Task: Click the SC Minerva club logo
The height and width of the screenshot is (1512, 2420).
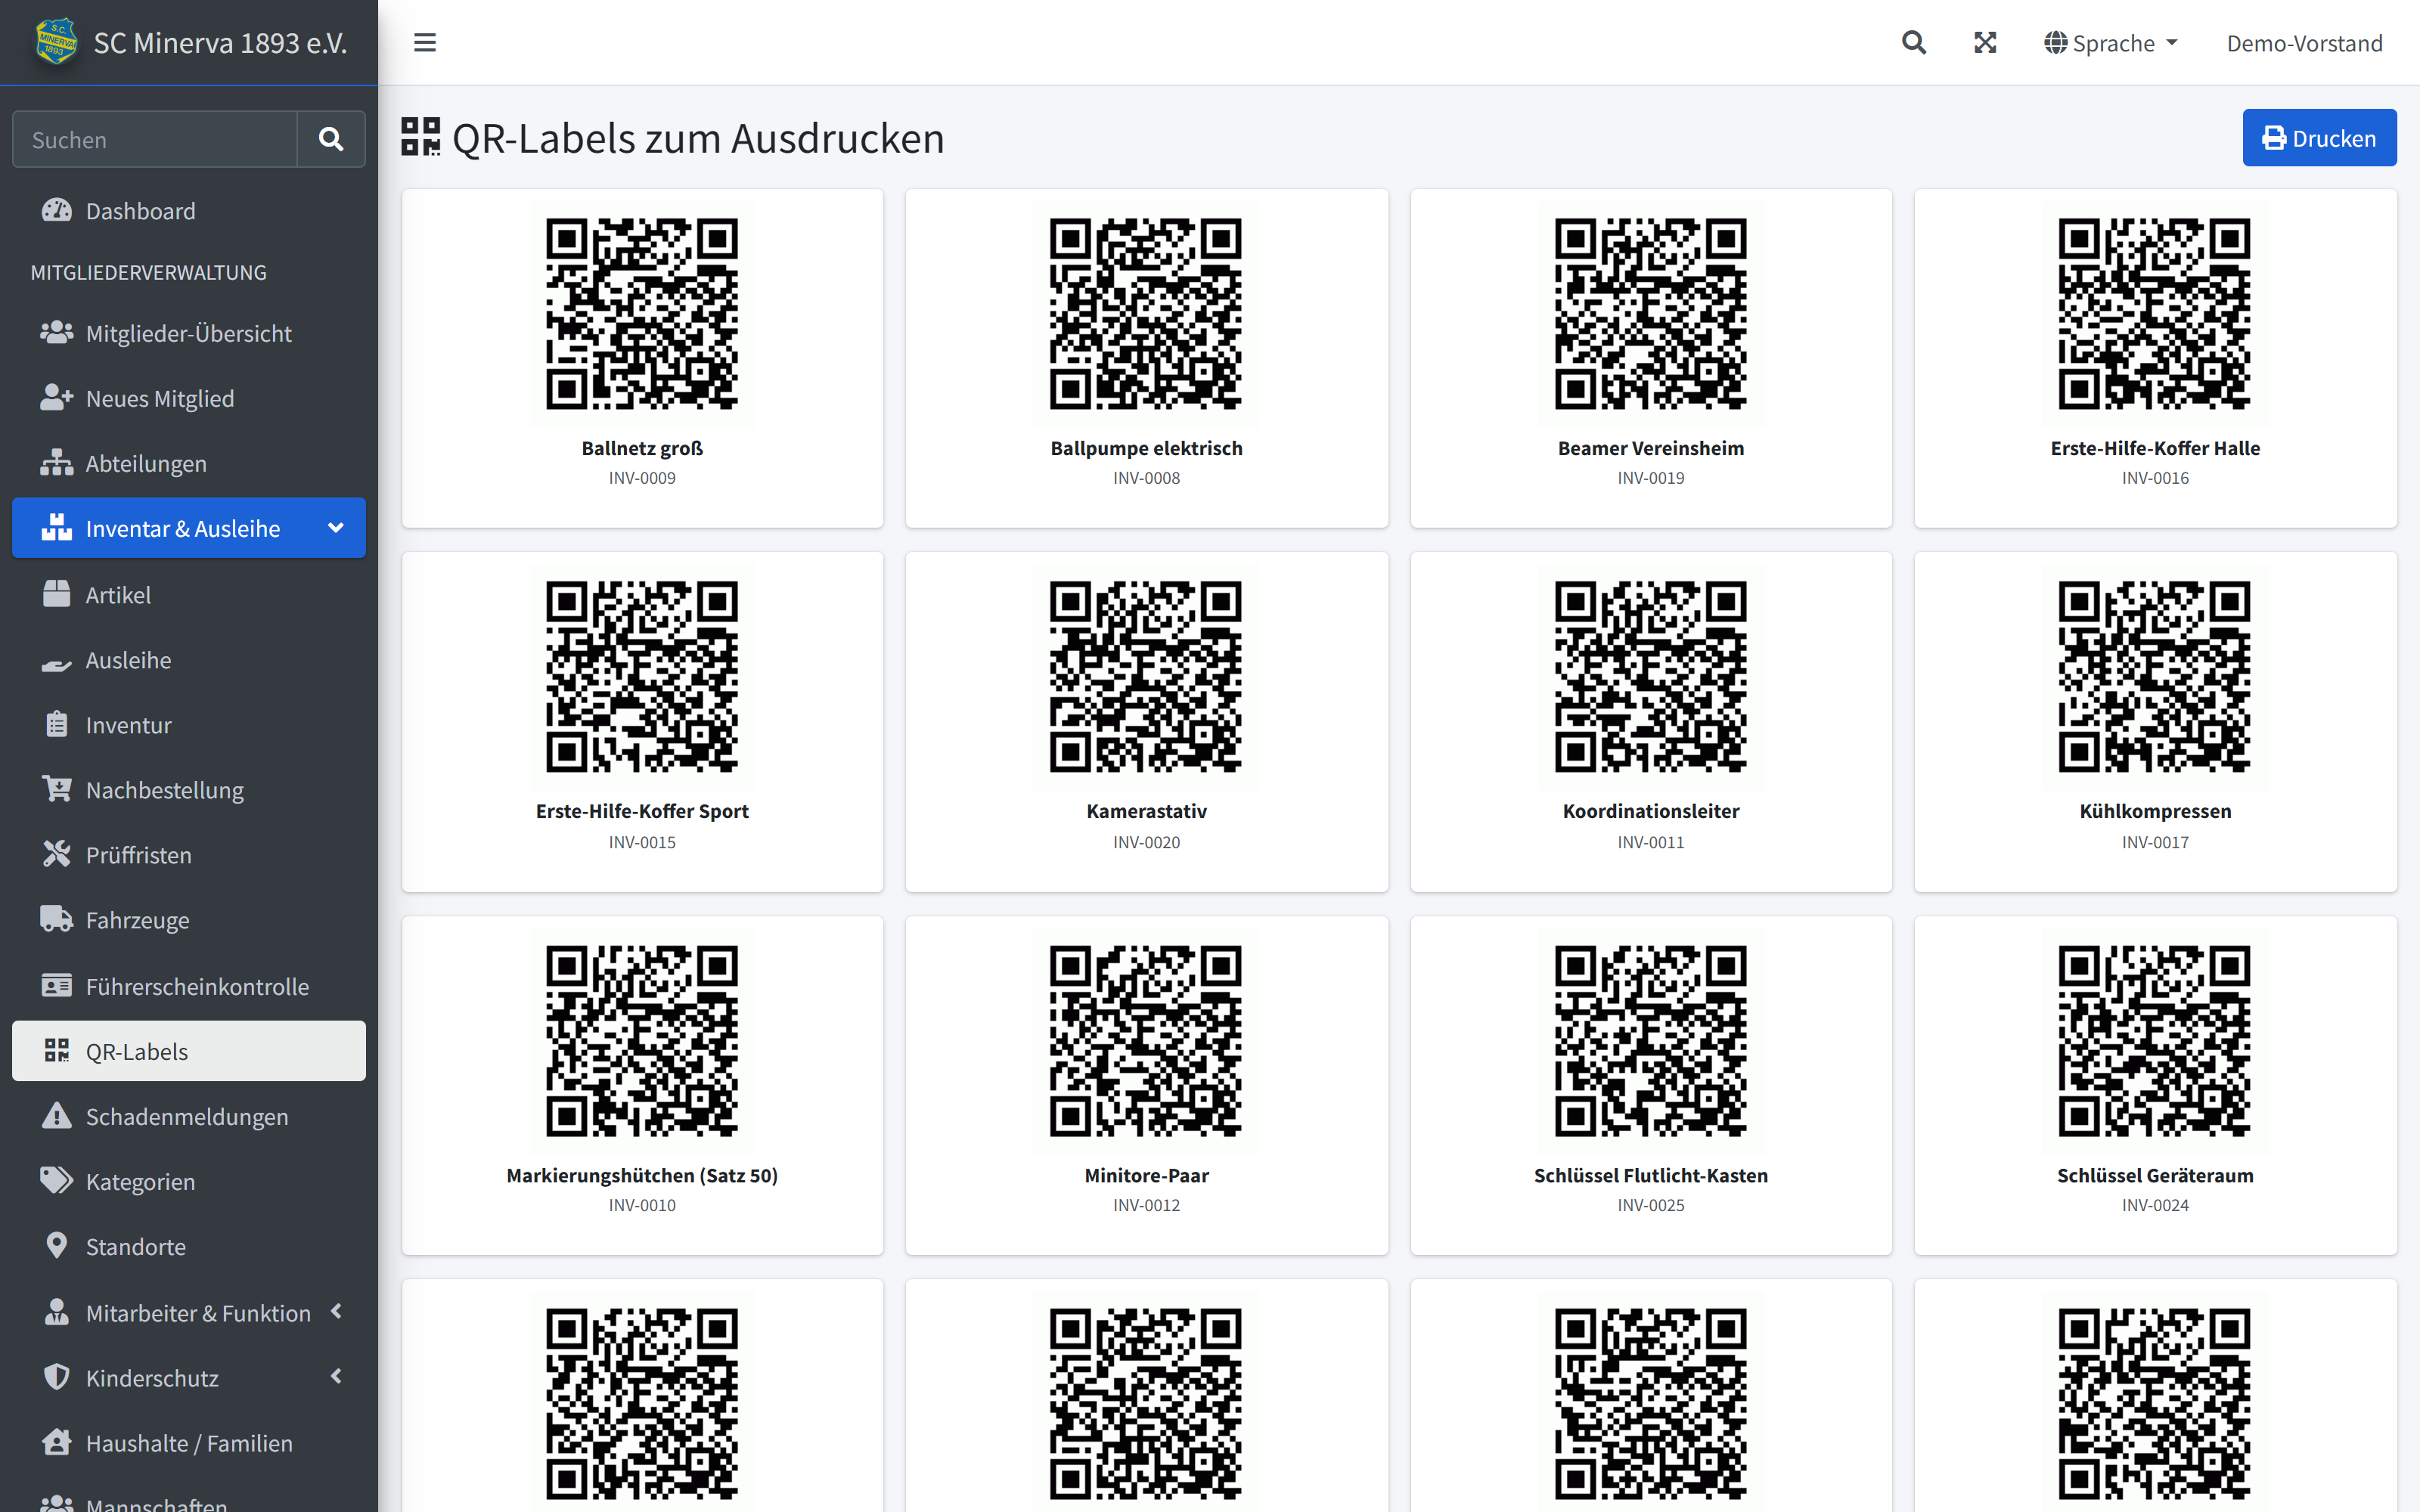Action: (x=56, y=42)
